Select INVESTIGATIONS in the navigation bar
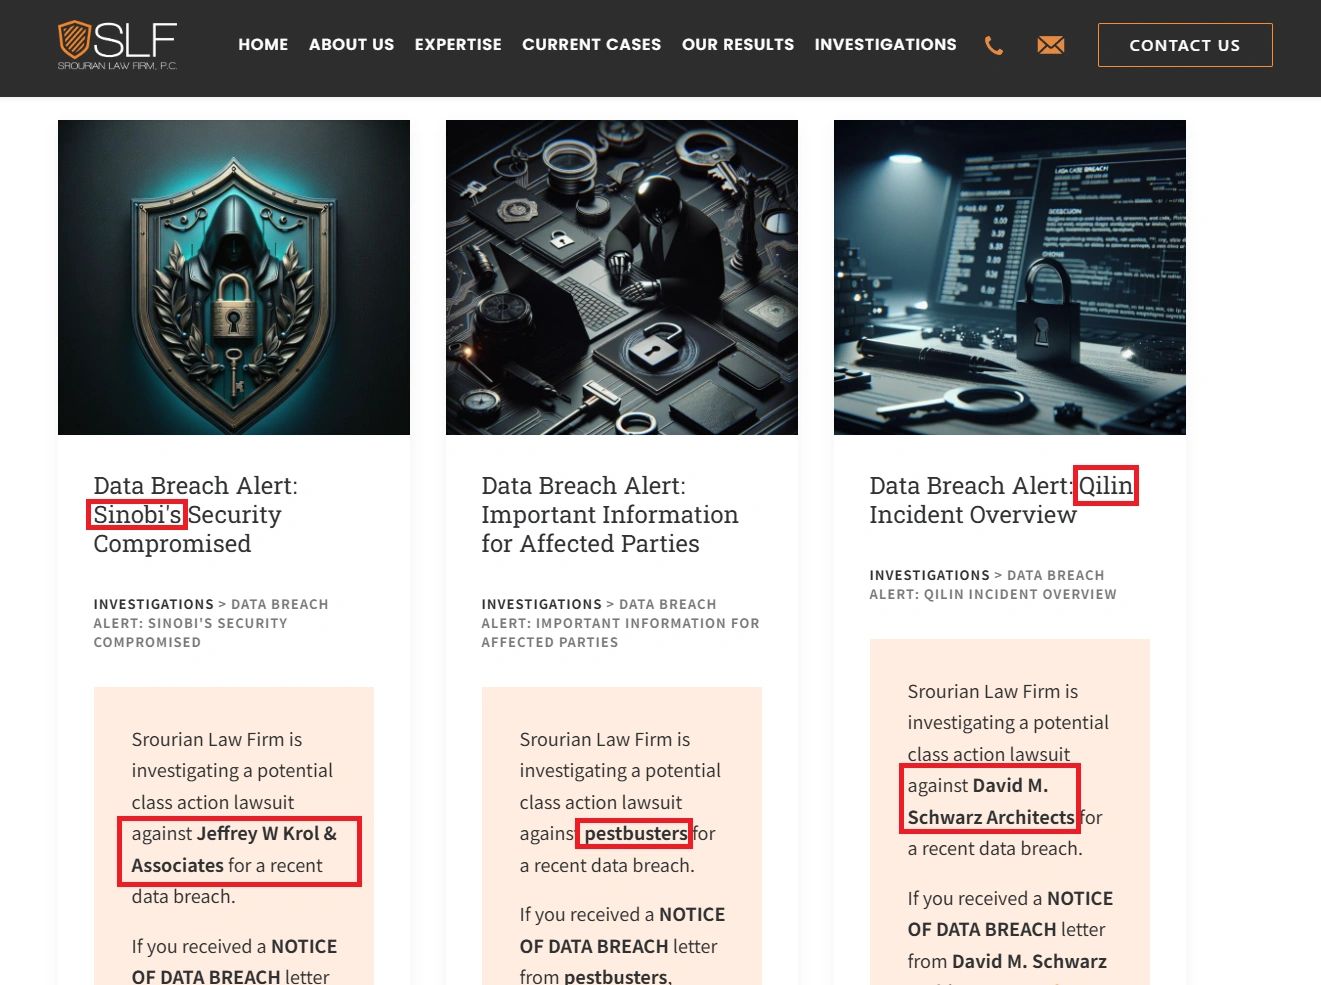This screenshot has height=985, width=1321. click(885, 45)
